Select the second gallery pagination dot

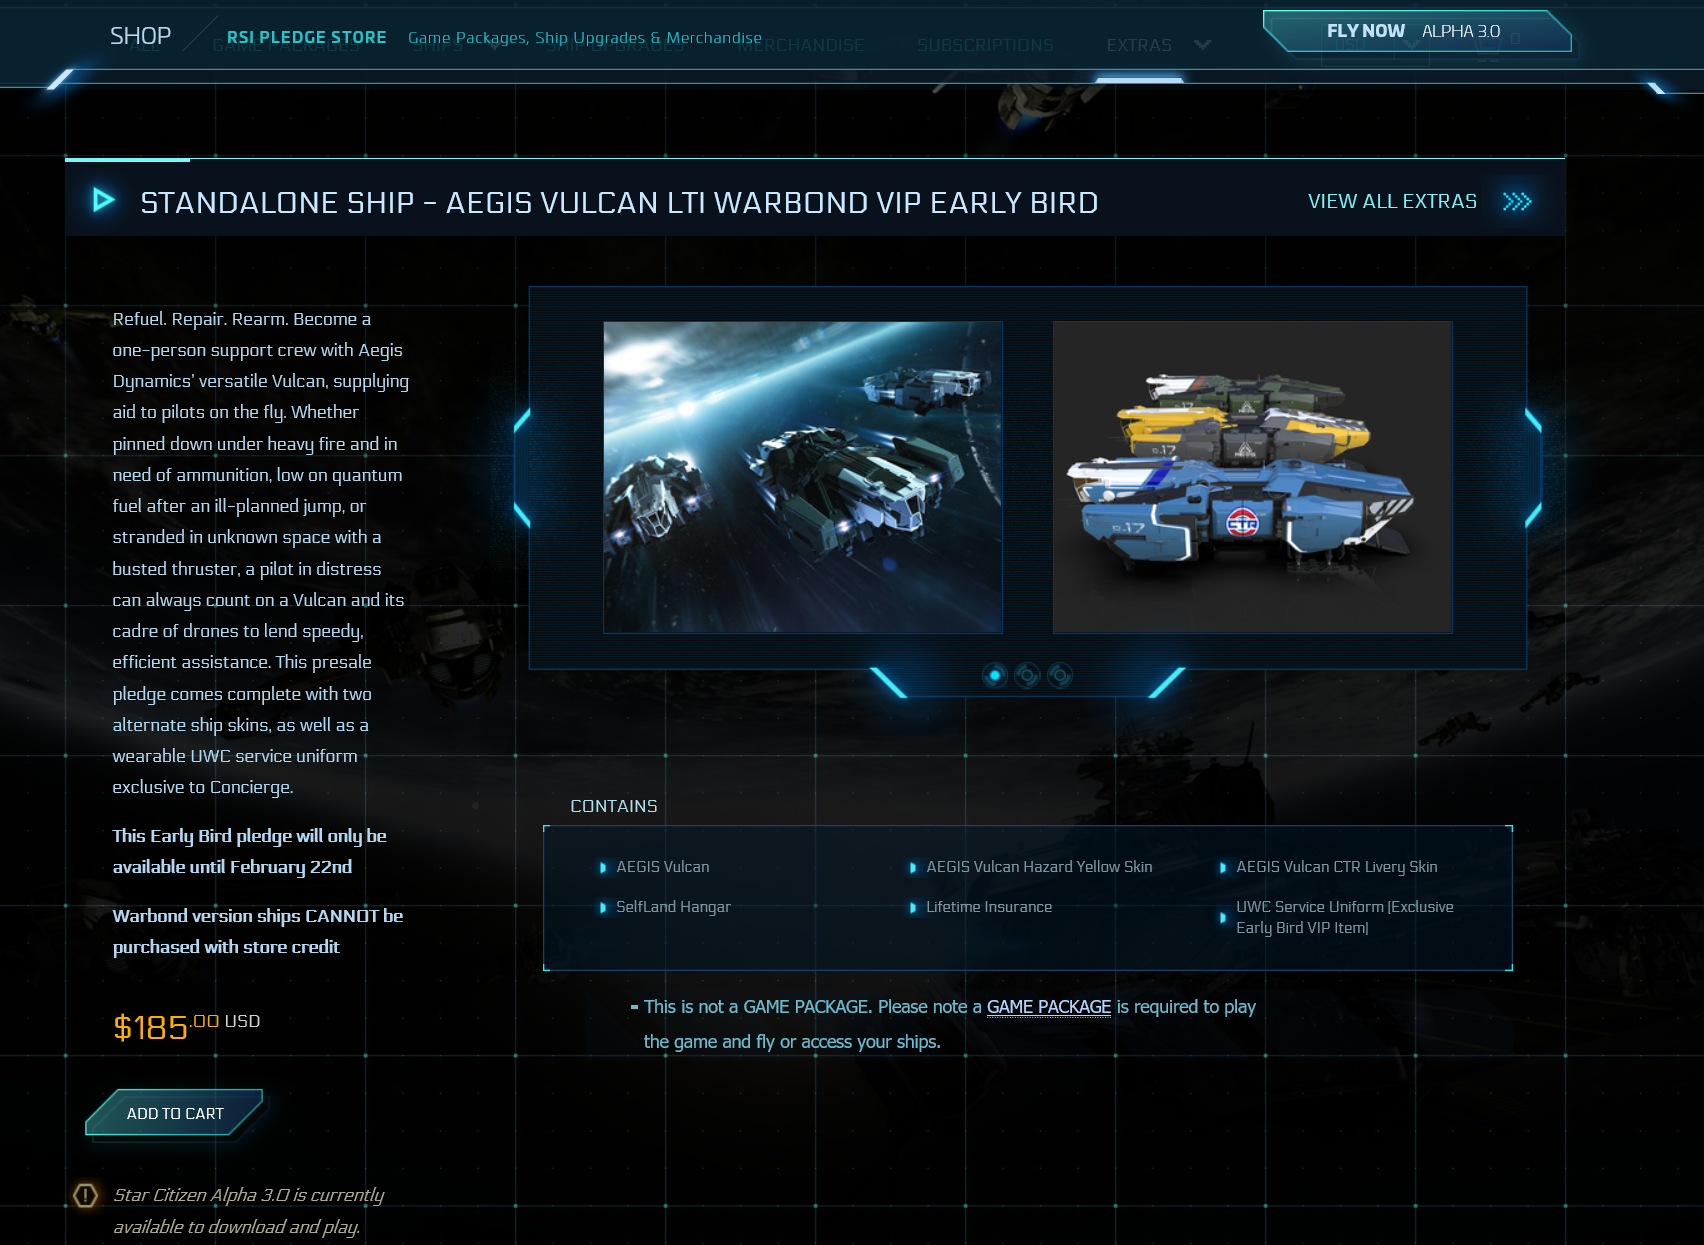[1027, 676]
